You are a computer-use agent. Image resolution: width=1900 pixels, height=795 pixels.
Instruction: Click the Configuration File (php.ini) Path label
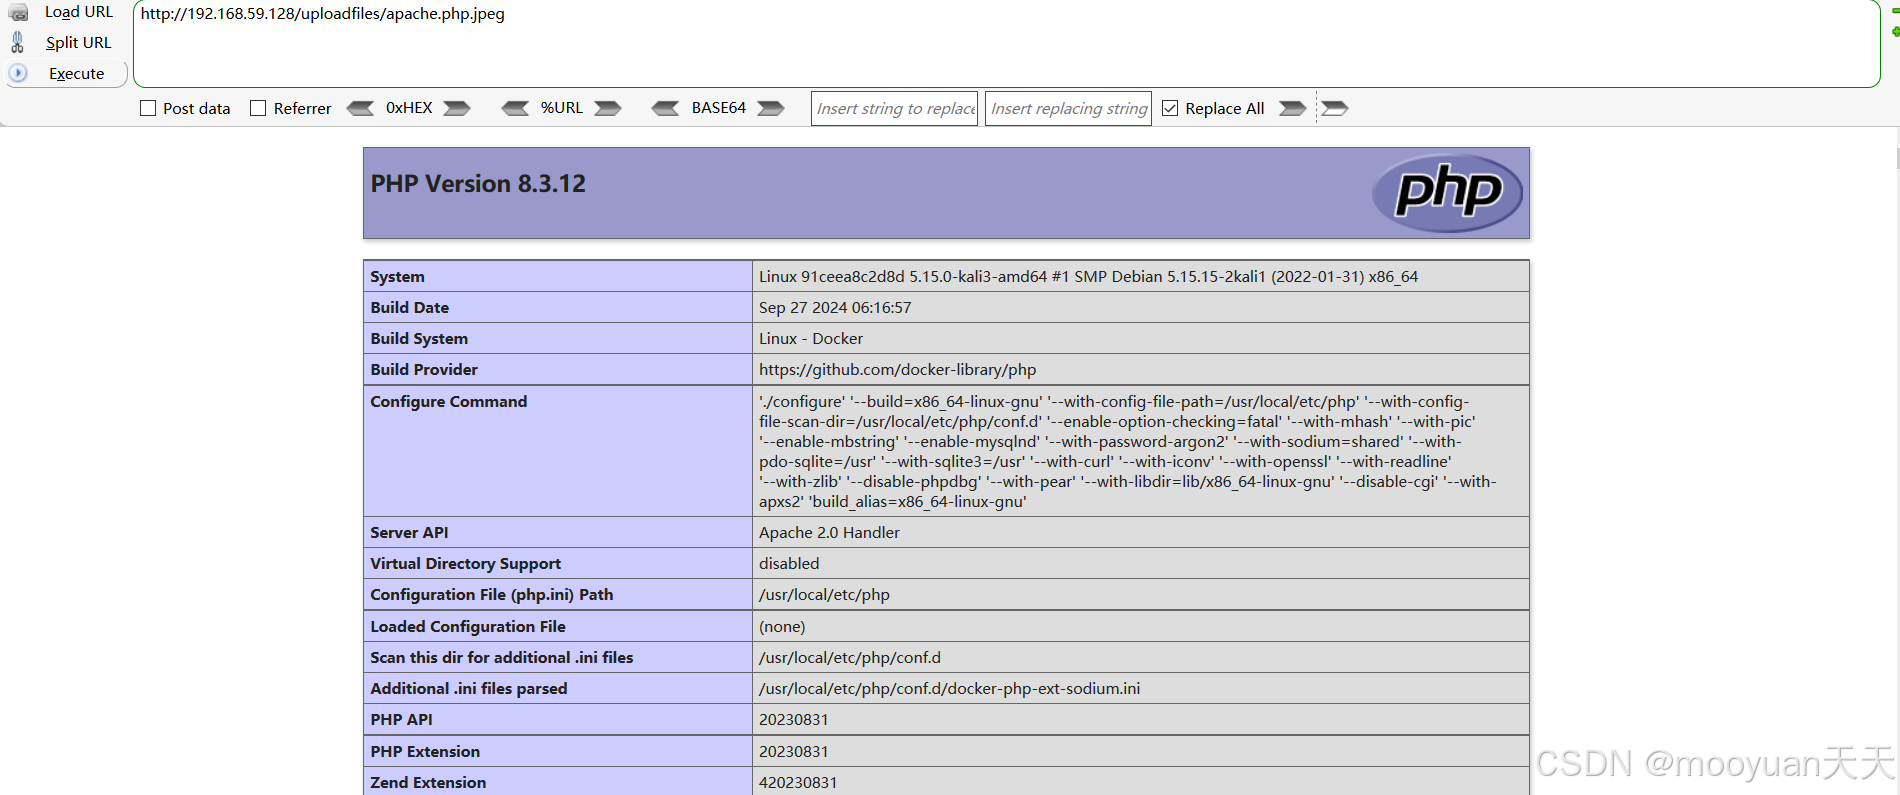tap(491, 595)
